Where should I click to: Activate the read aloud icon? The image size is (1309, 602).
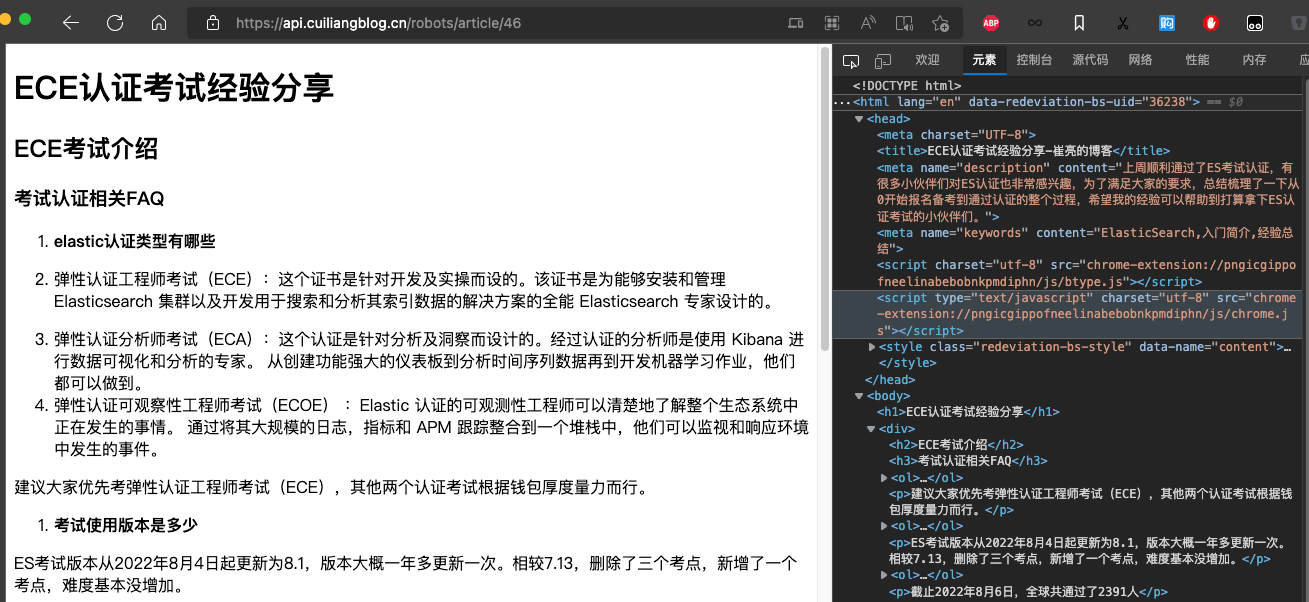(x=868, y=22)
